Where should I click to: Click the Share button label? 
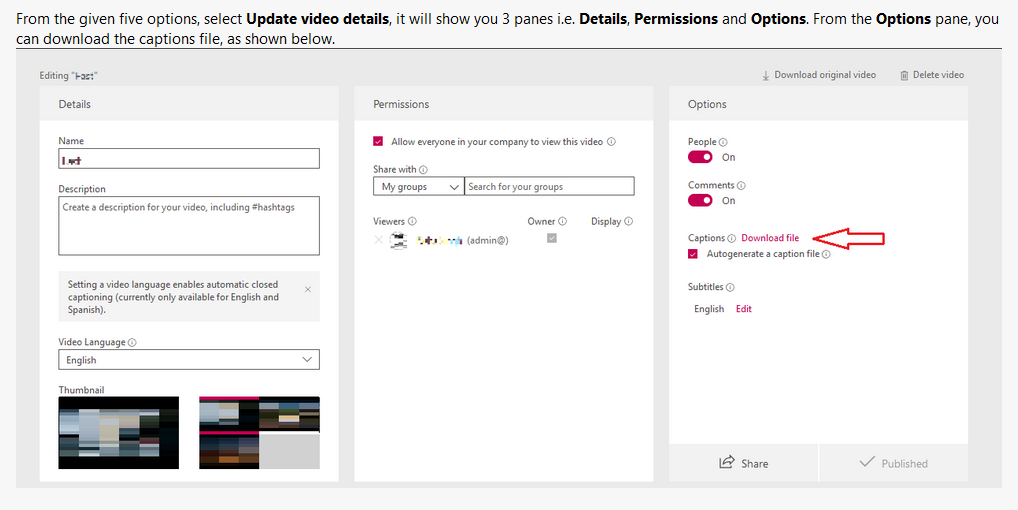[754, 464]
